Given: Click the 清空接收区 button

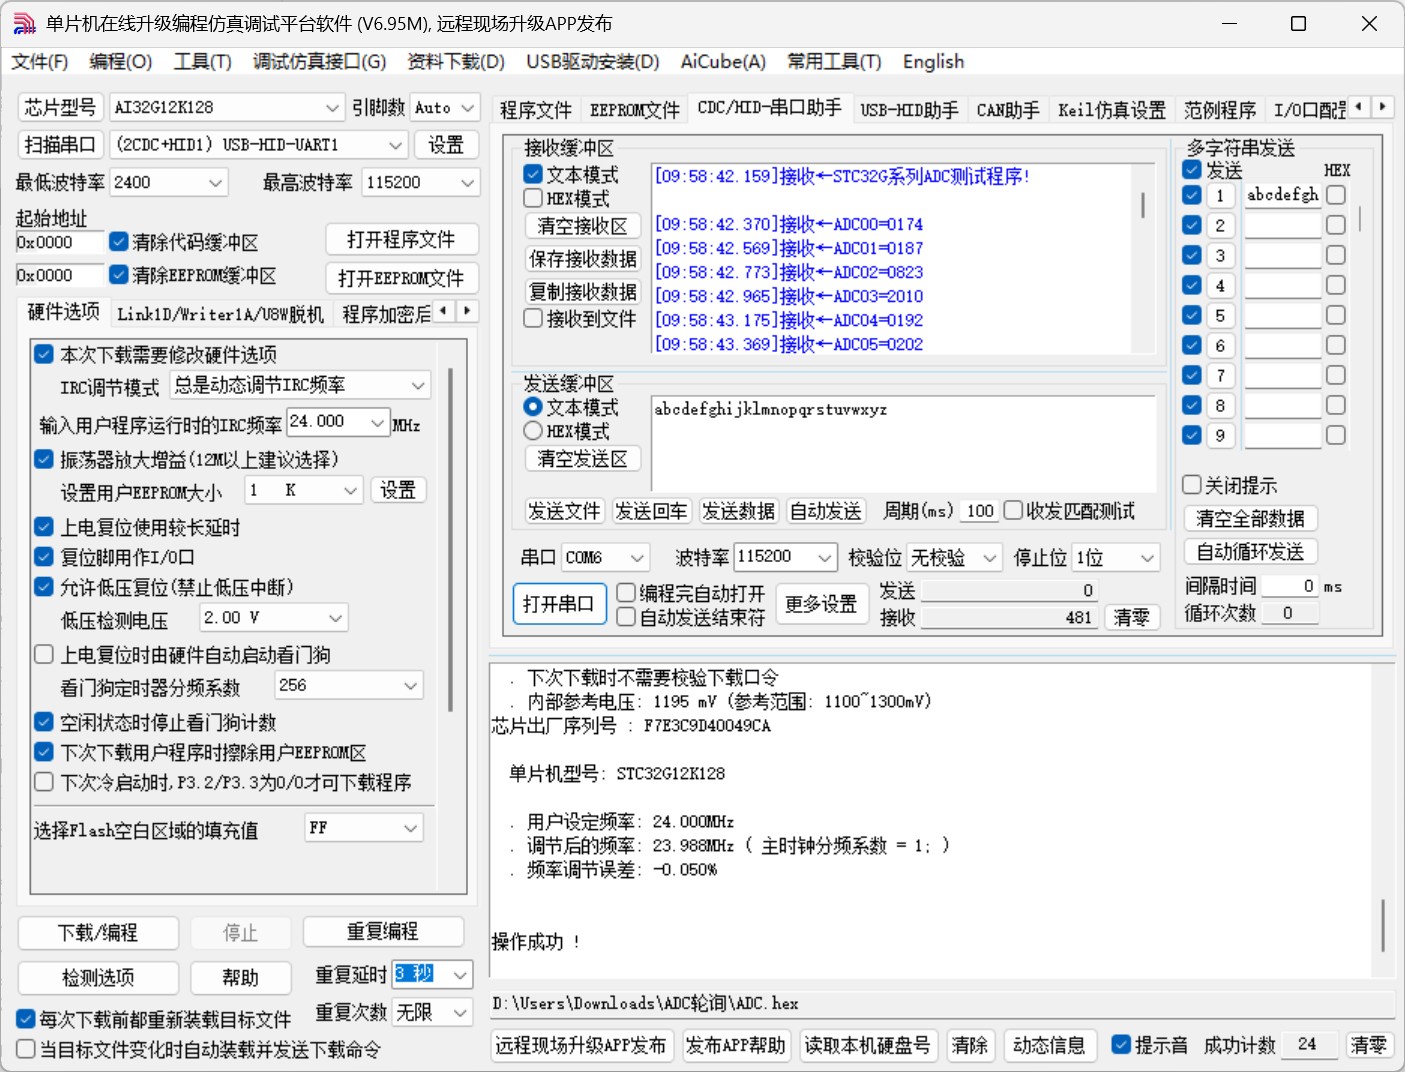Looking at the screenshot, I should coord(582,226).
